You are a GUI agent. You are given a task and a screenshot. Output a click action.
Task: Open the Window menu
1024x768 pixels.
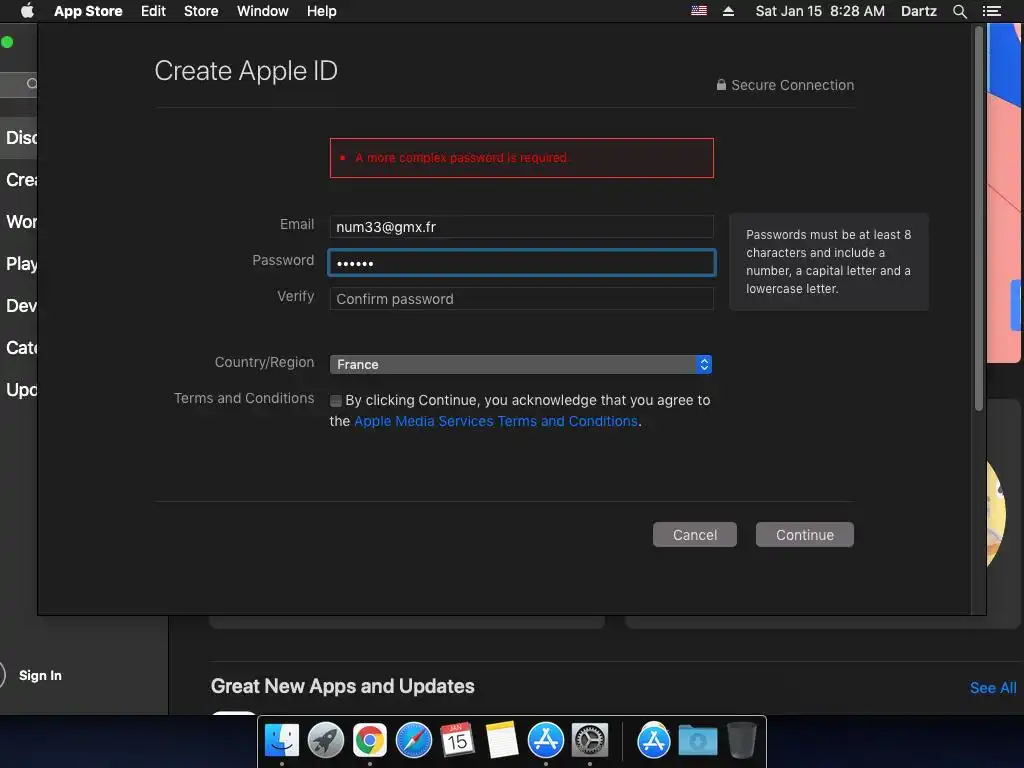tap(263, 11)
